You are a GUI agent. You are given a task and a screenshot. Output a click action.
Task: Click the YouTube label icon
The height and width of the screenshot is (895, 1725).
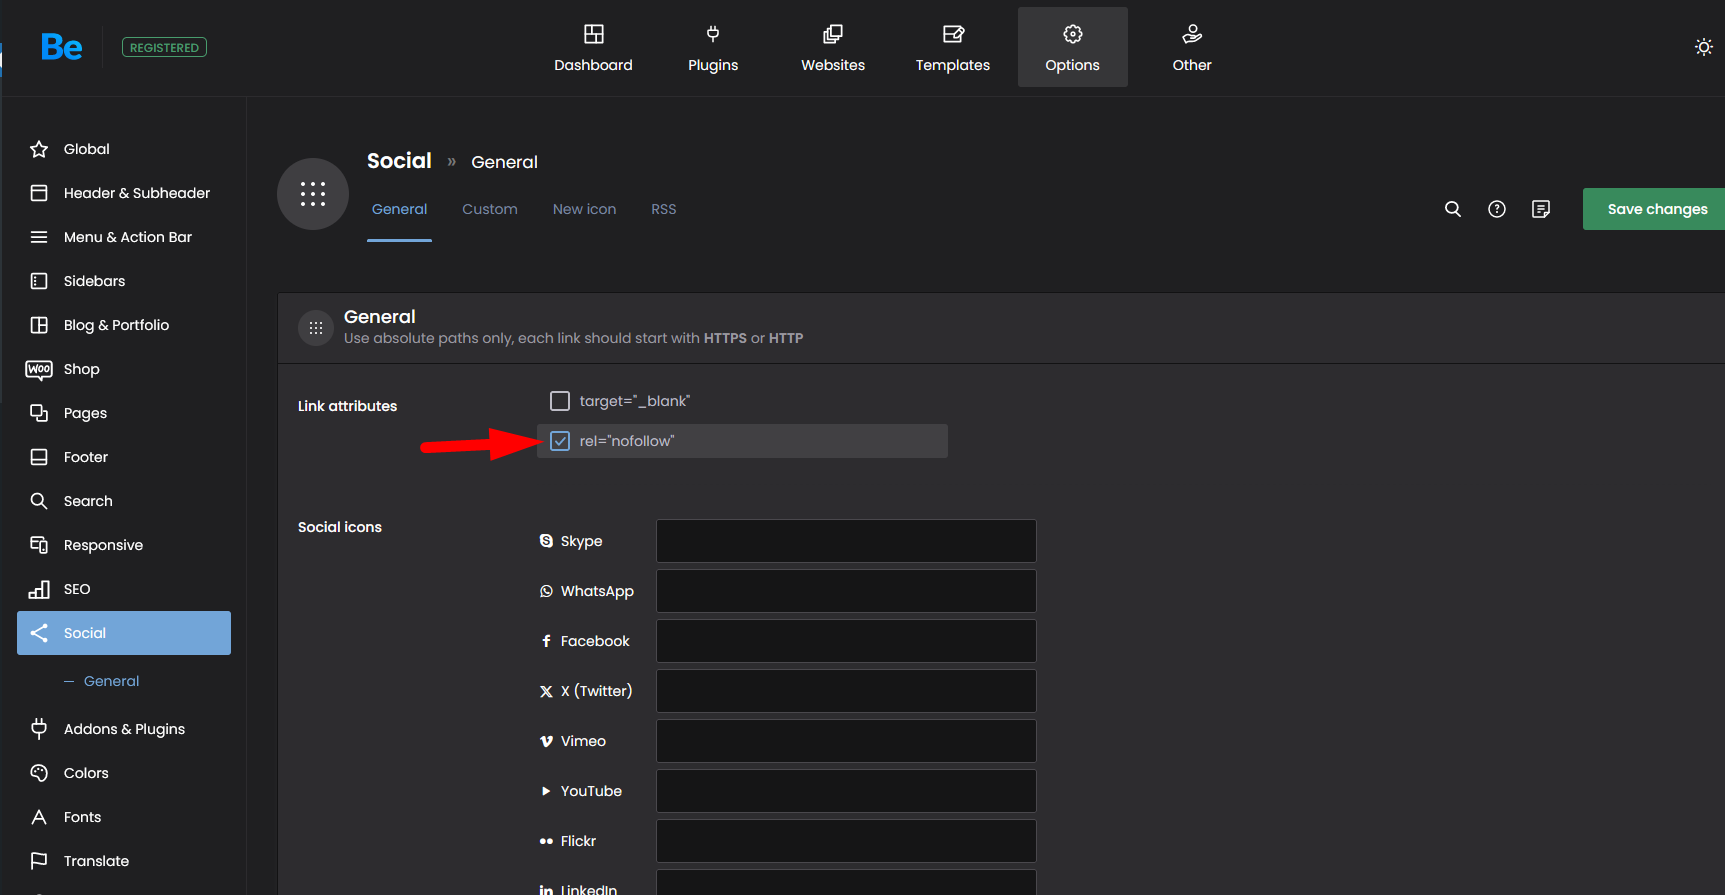(x=546, y=791)
